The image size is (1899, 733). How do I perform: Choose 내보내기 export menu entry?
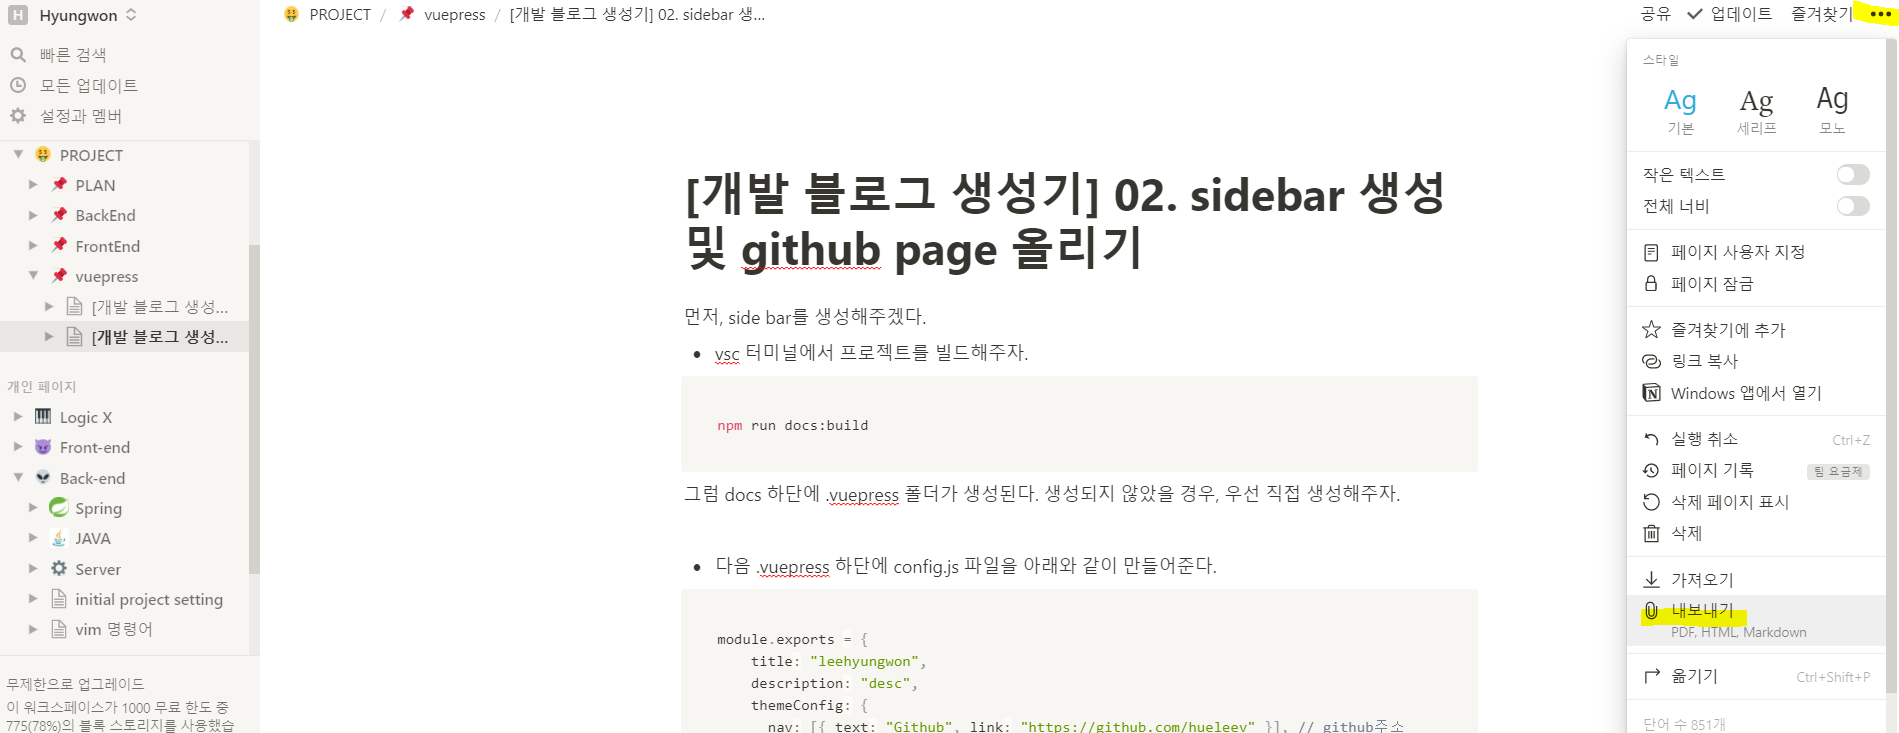pos(1756,620)
